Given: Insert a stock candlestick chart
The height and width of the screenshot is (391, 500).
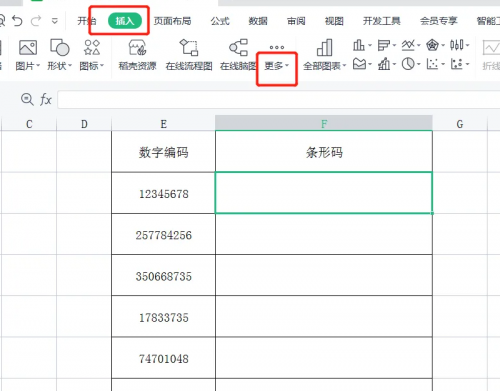Looking at the screenshot, I should (x=457, y=45).
